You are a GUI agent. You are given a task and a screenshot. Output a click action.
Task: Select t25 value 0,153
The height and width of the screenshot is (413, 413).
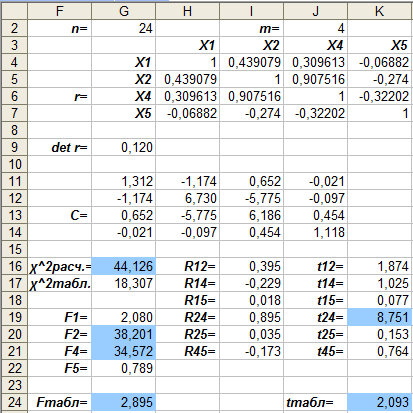point(379,334)
